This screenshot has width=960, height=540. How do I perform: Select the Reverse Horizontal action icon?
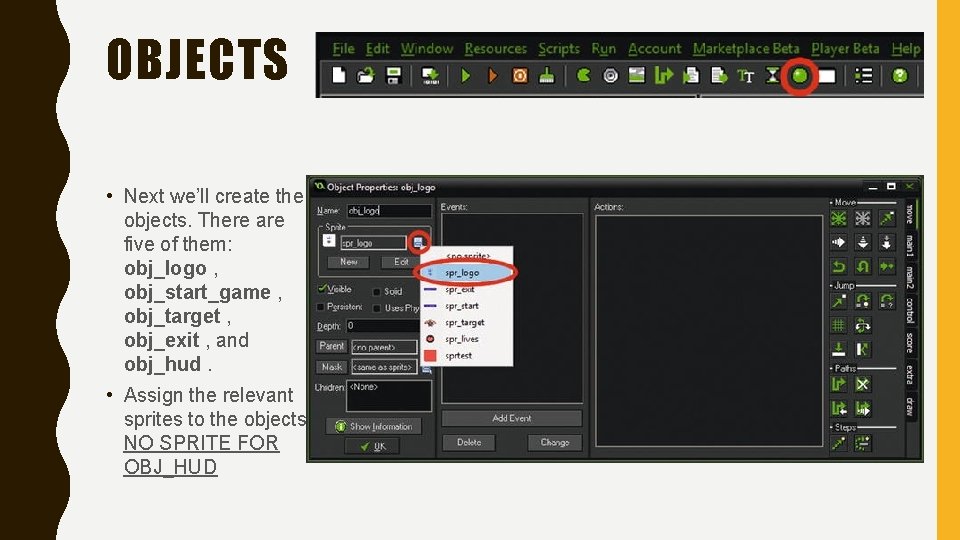pyautogui.click(x=838, y=266)
